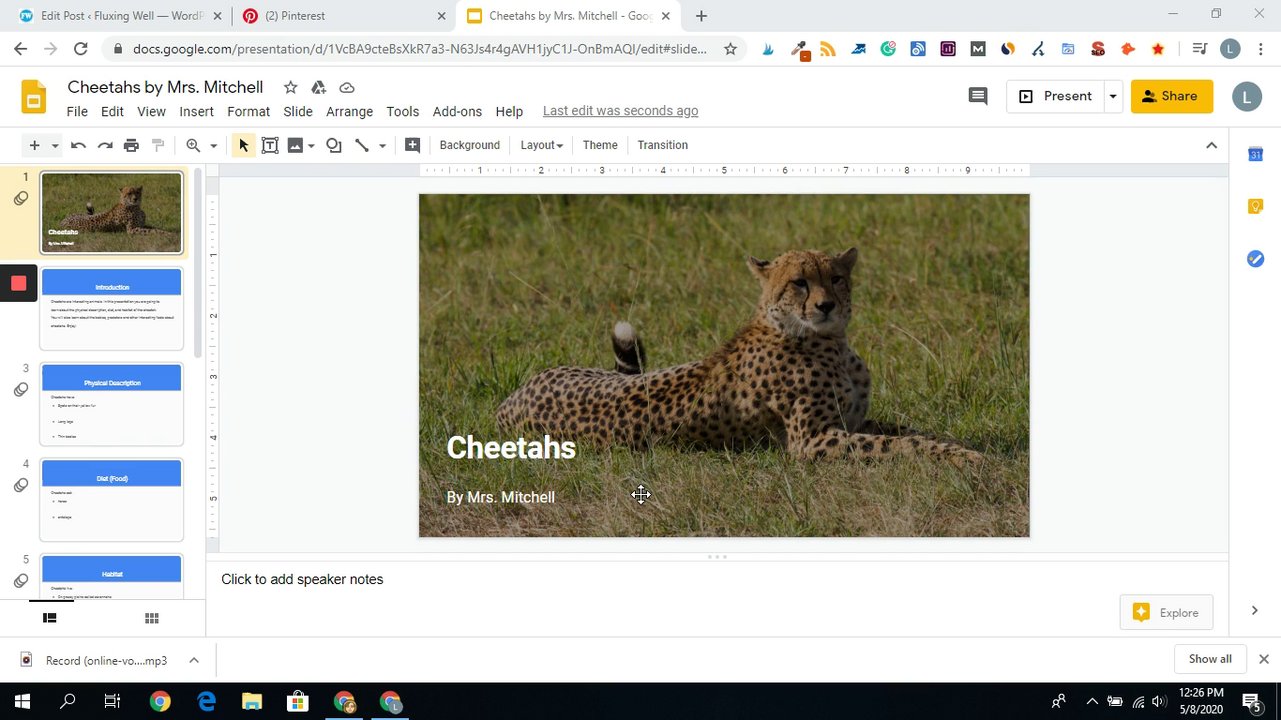Viewport: 1281px width, 720px height.
Task: Open the Transition panel button
Action: pyautogui.click(x=662, y=145)
